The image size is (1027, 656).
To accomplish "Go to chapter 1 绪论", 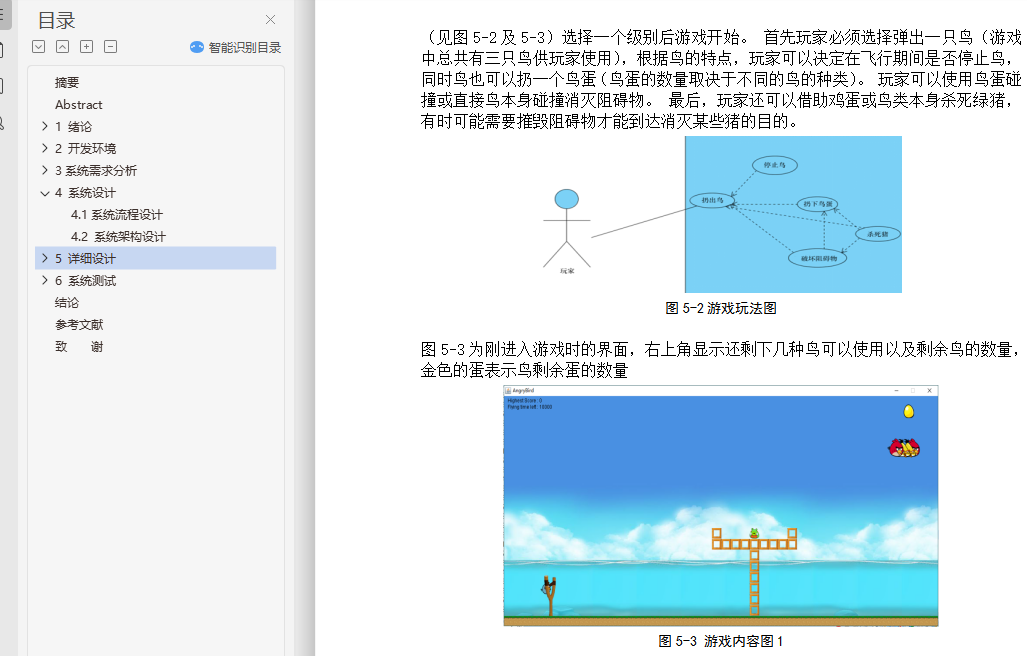I will [x=73, y=127].
